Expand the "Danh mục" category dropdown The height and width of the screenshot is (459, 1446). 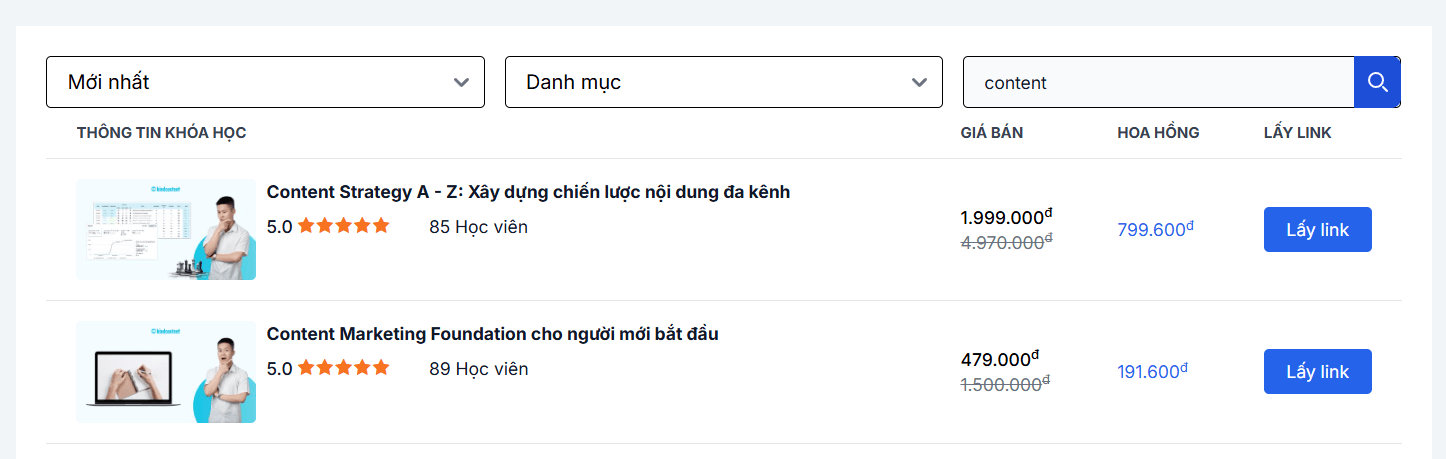723,82
